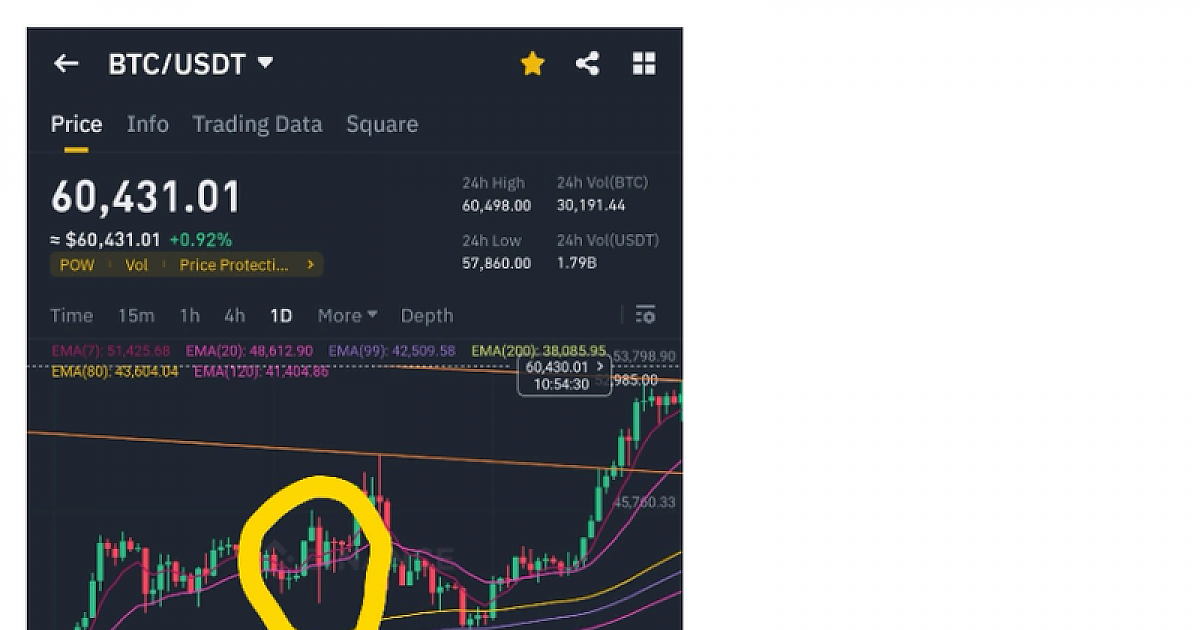Switch to the Info tab
Viewport: 1200px width, 630px height.
147,124
